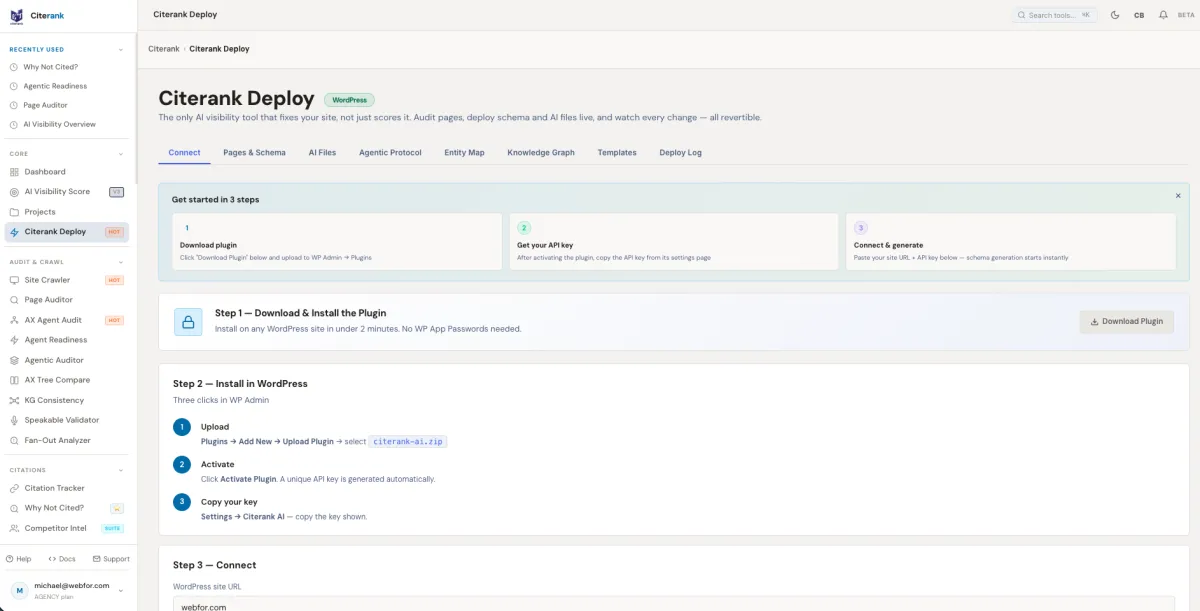Click Support envelope icon
1200x611 pixels.
[96, 559]
